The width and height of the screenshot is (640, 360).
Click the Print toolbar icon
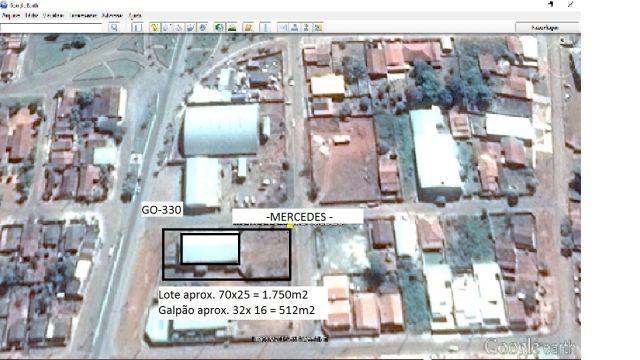(294, 28)
